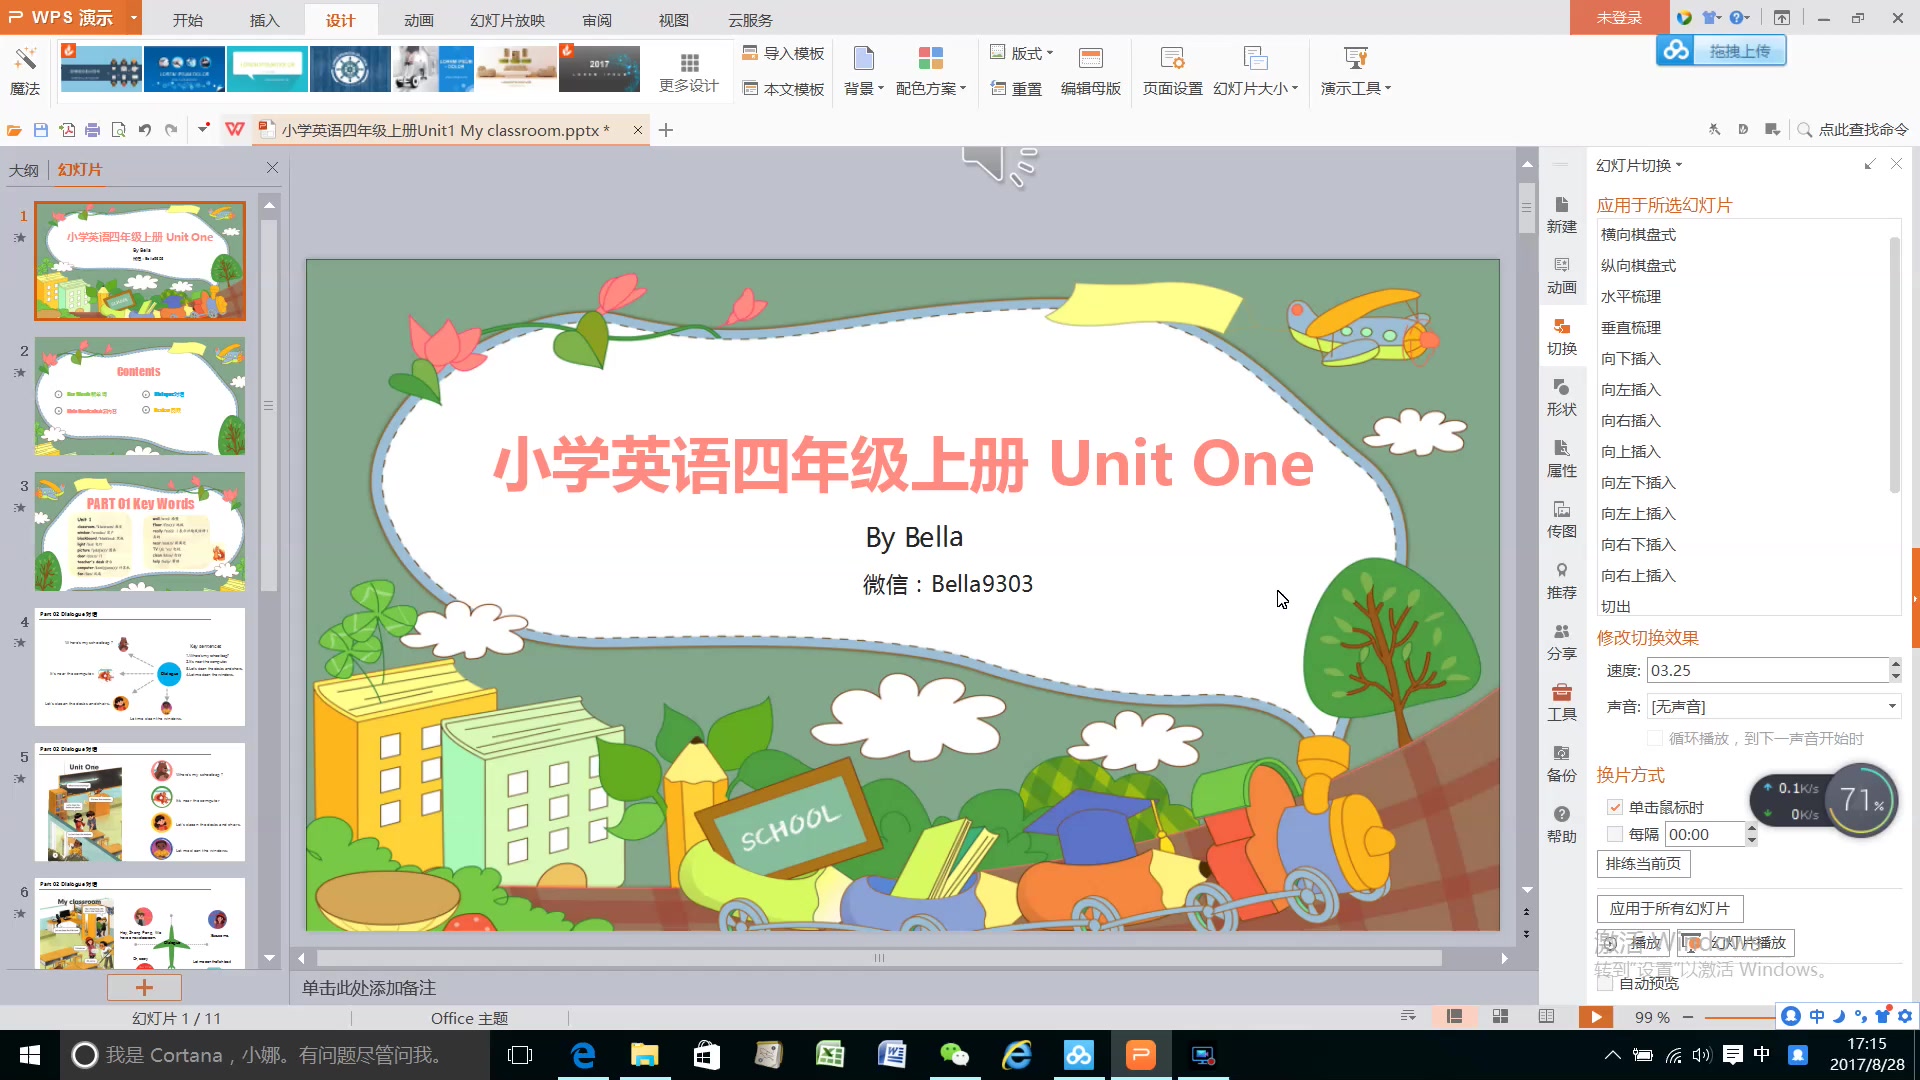The height and width of the screenshot is (1080, 1920).
Task: Switch to slide sorter view icon
Action: point(1500,1017)
